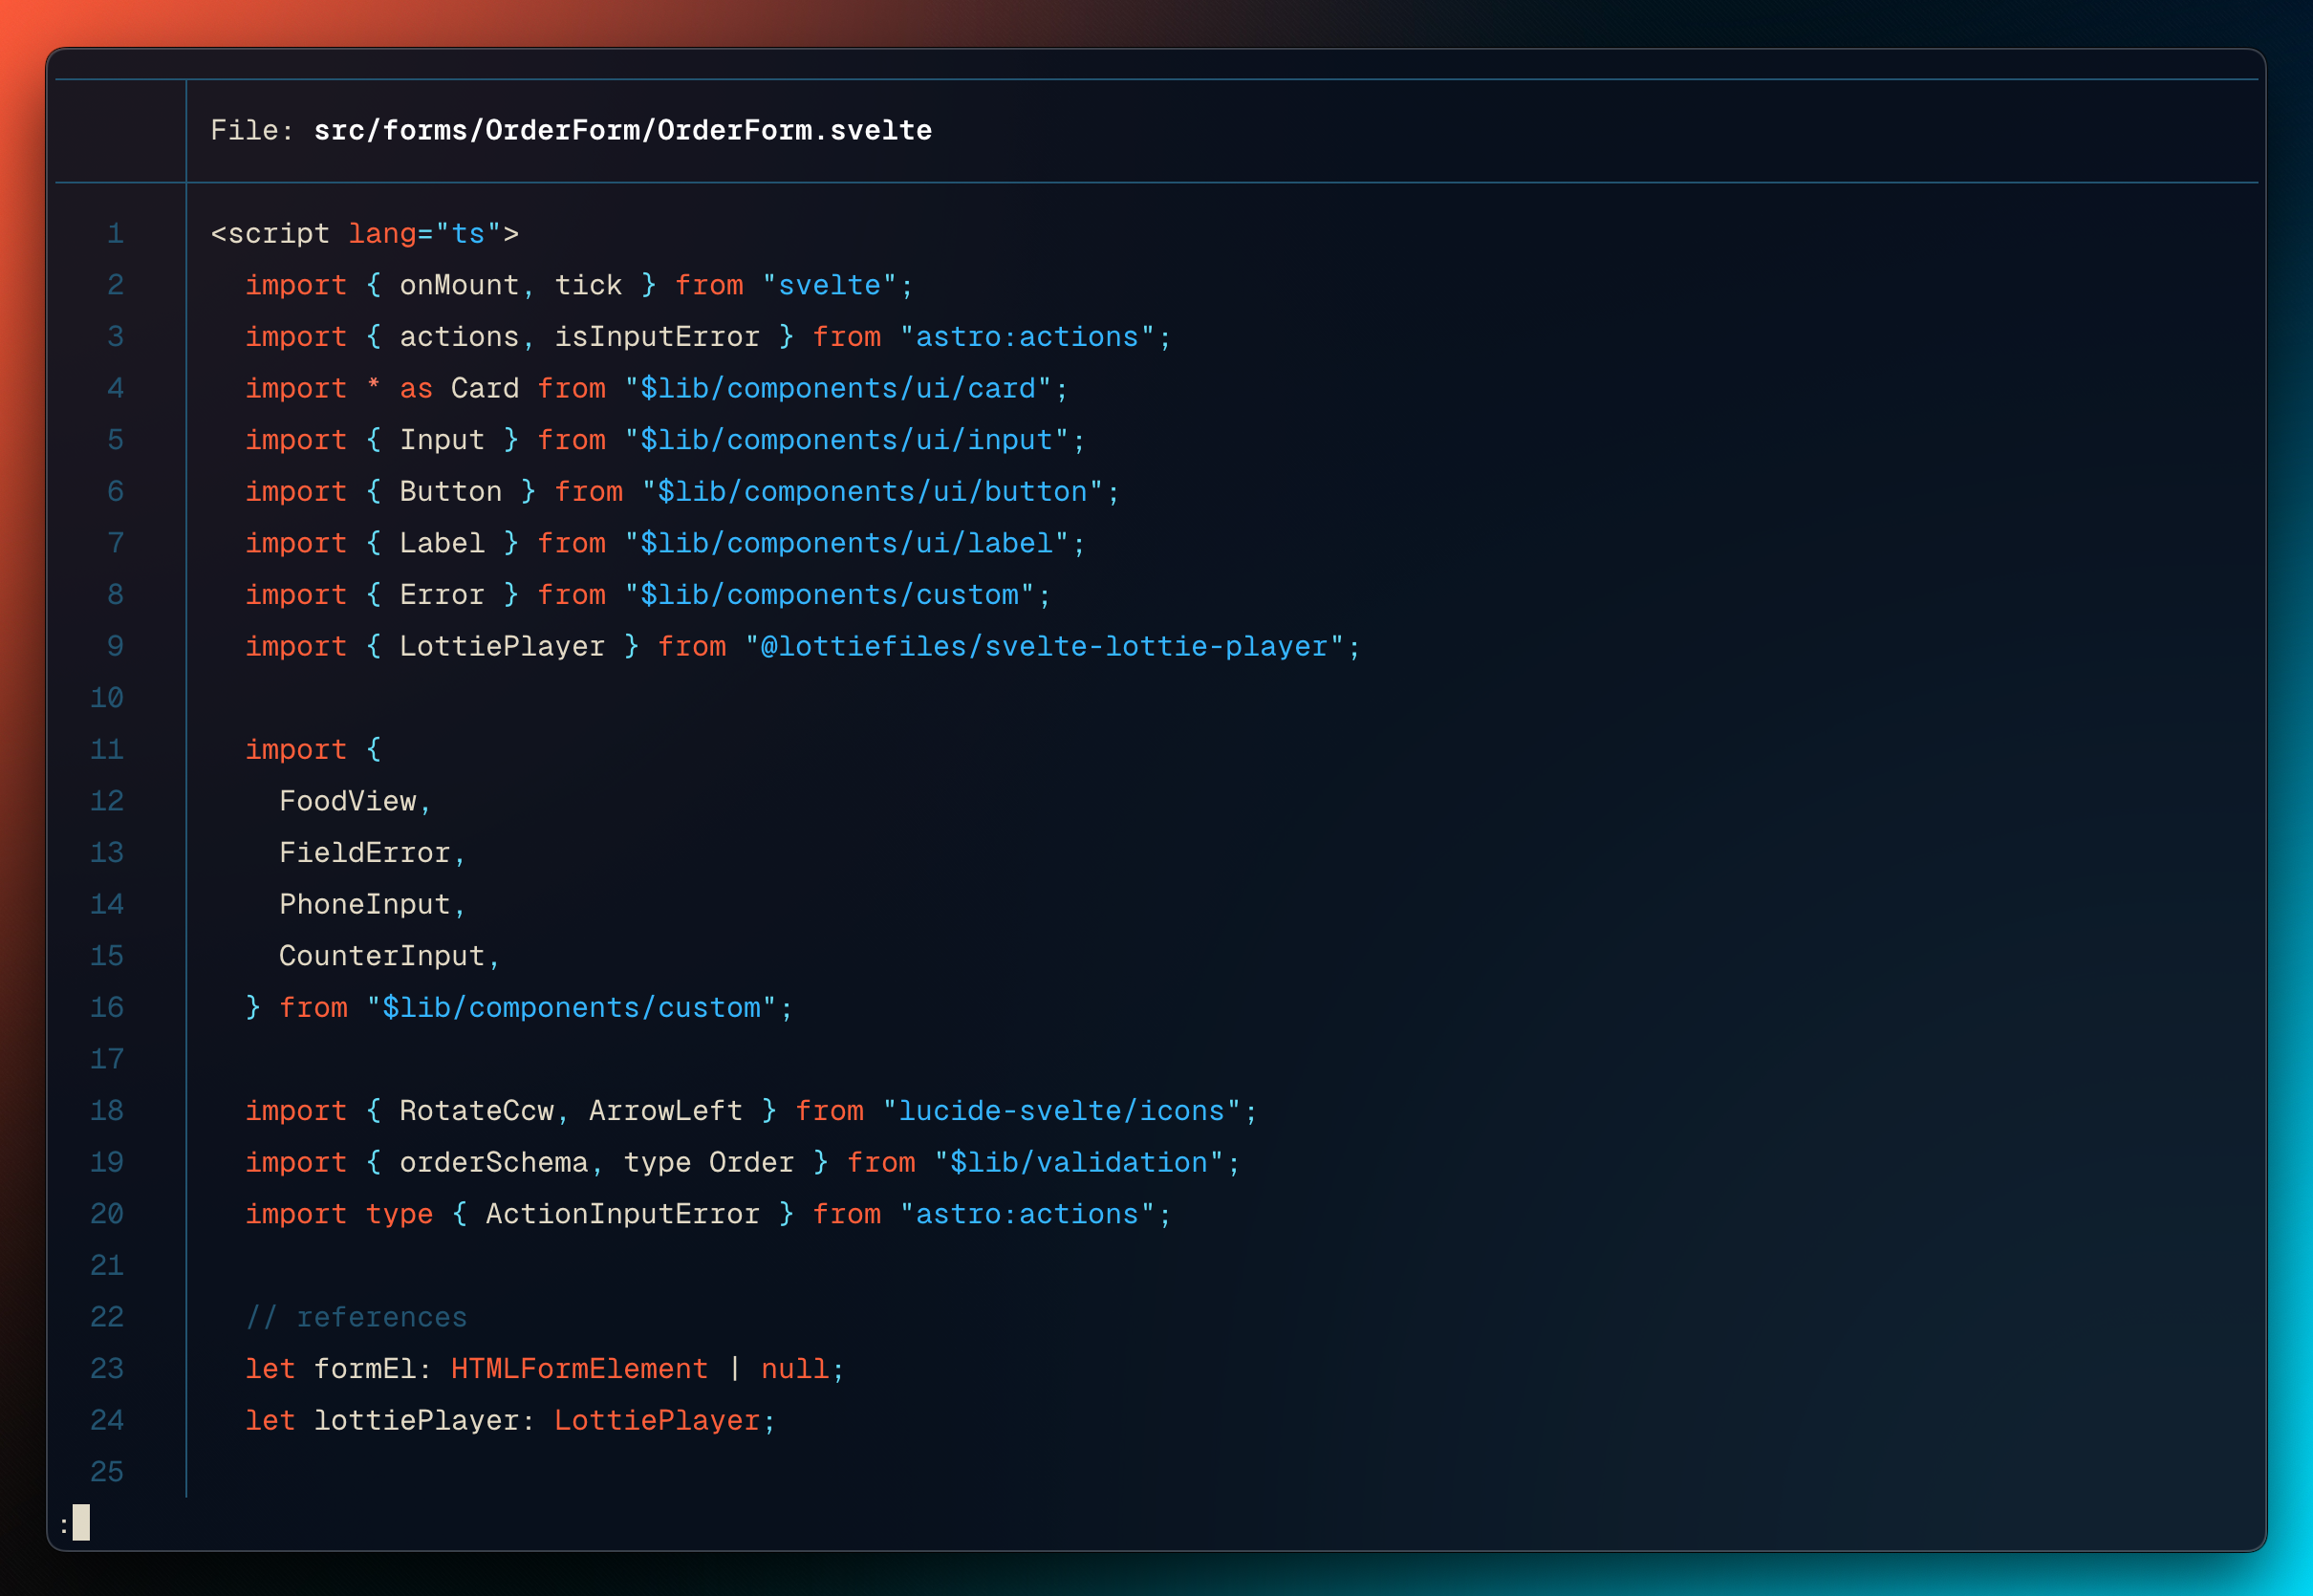This screenshot has height=1596, width=2313.
Task: Select "$lib/components/custom" string on line 16
Action: tap(572, 1008)
